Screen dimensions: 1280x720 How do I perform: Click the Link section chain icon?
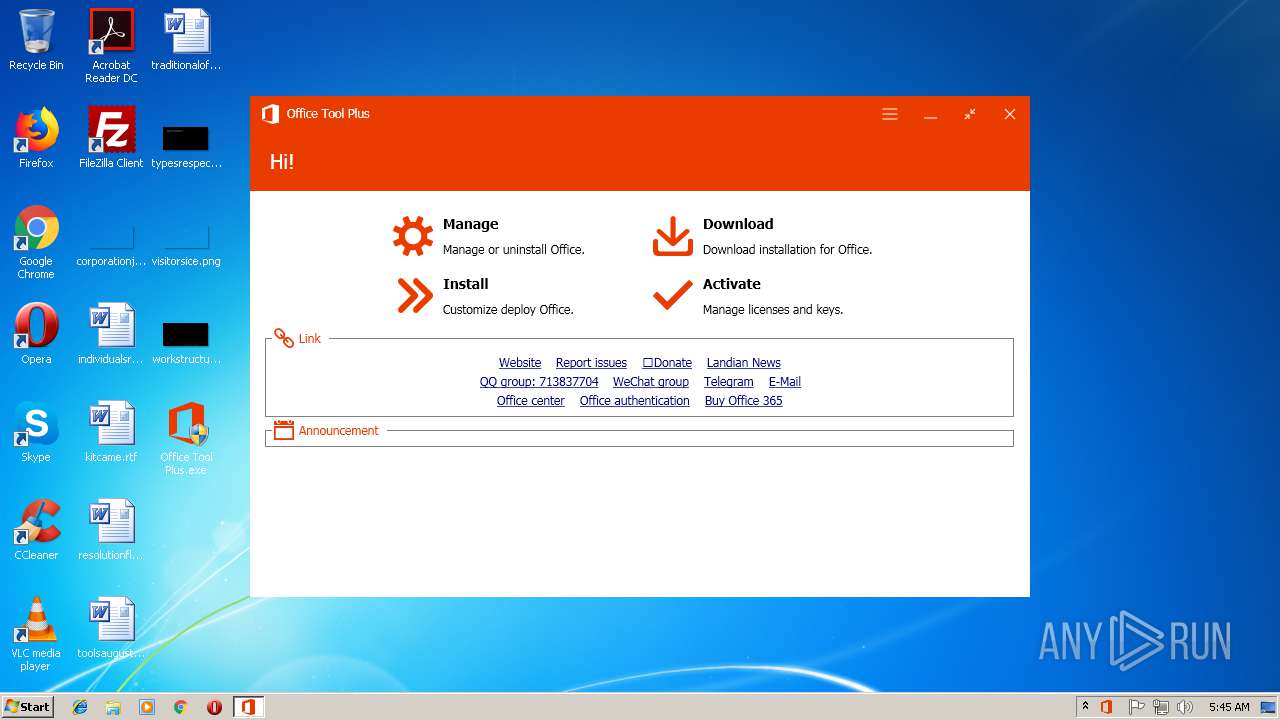(x=284, y=339)
